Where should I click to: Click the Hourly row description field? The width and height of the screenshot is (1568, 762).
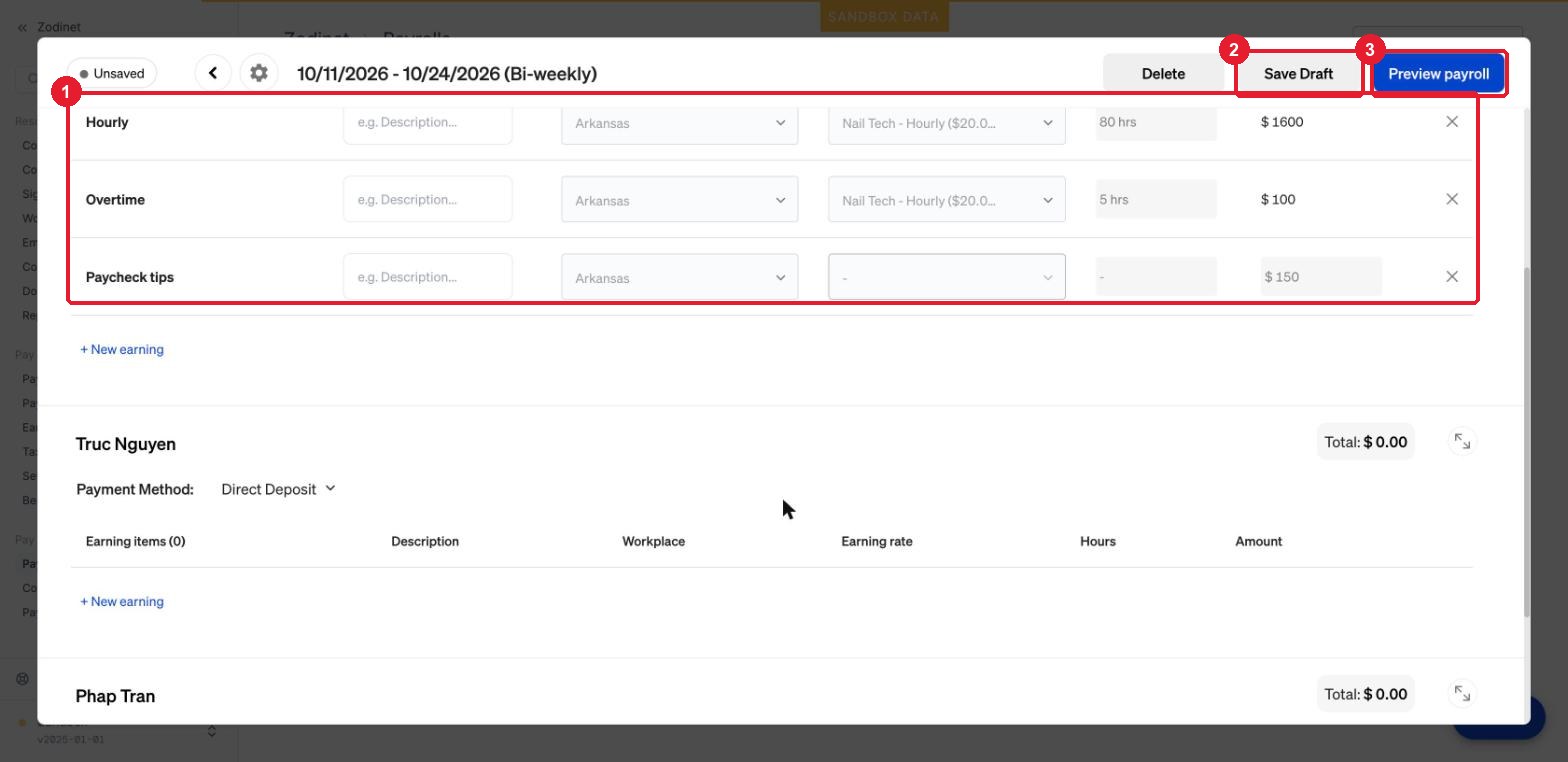(428, 122)
